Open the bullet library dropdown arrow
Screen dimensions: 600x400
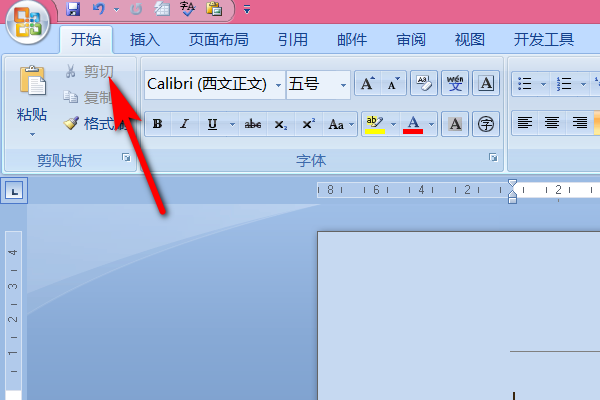point(543,84)
